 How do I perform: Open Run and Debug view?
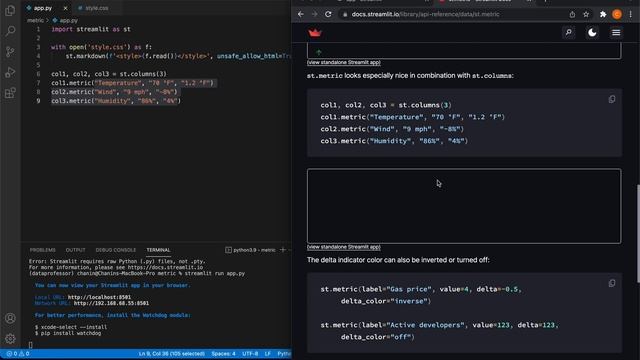point(10,72)
